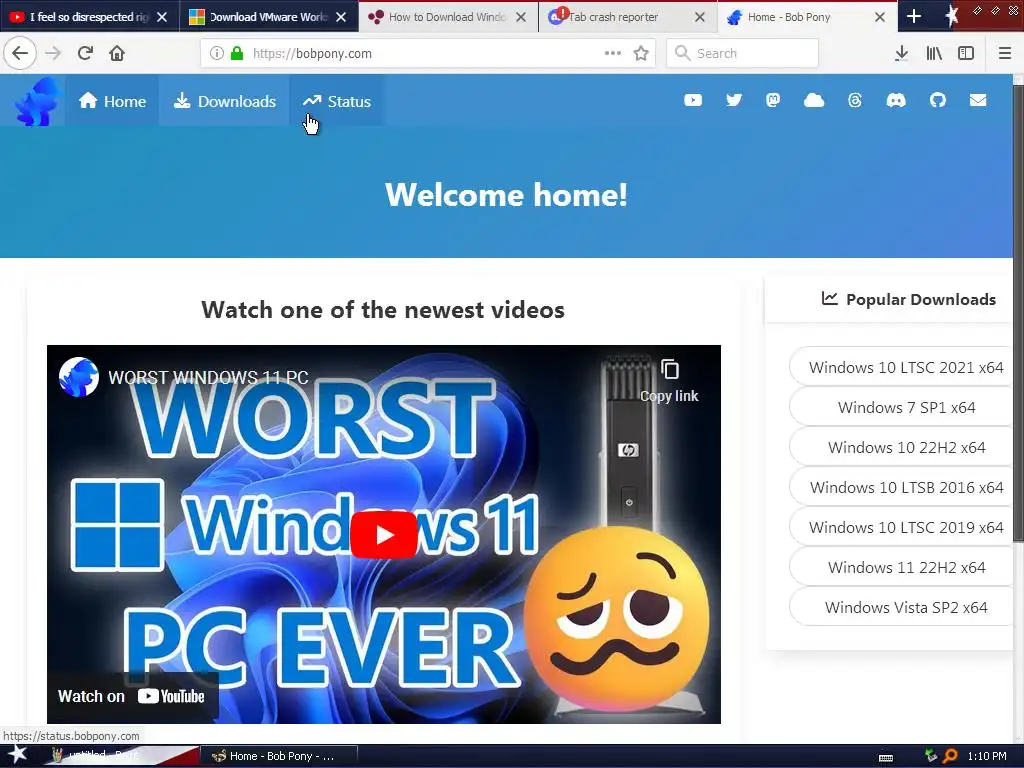
Task: Open a new tab with plus button
Action: [914, 16]
